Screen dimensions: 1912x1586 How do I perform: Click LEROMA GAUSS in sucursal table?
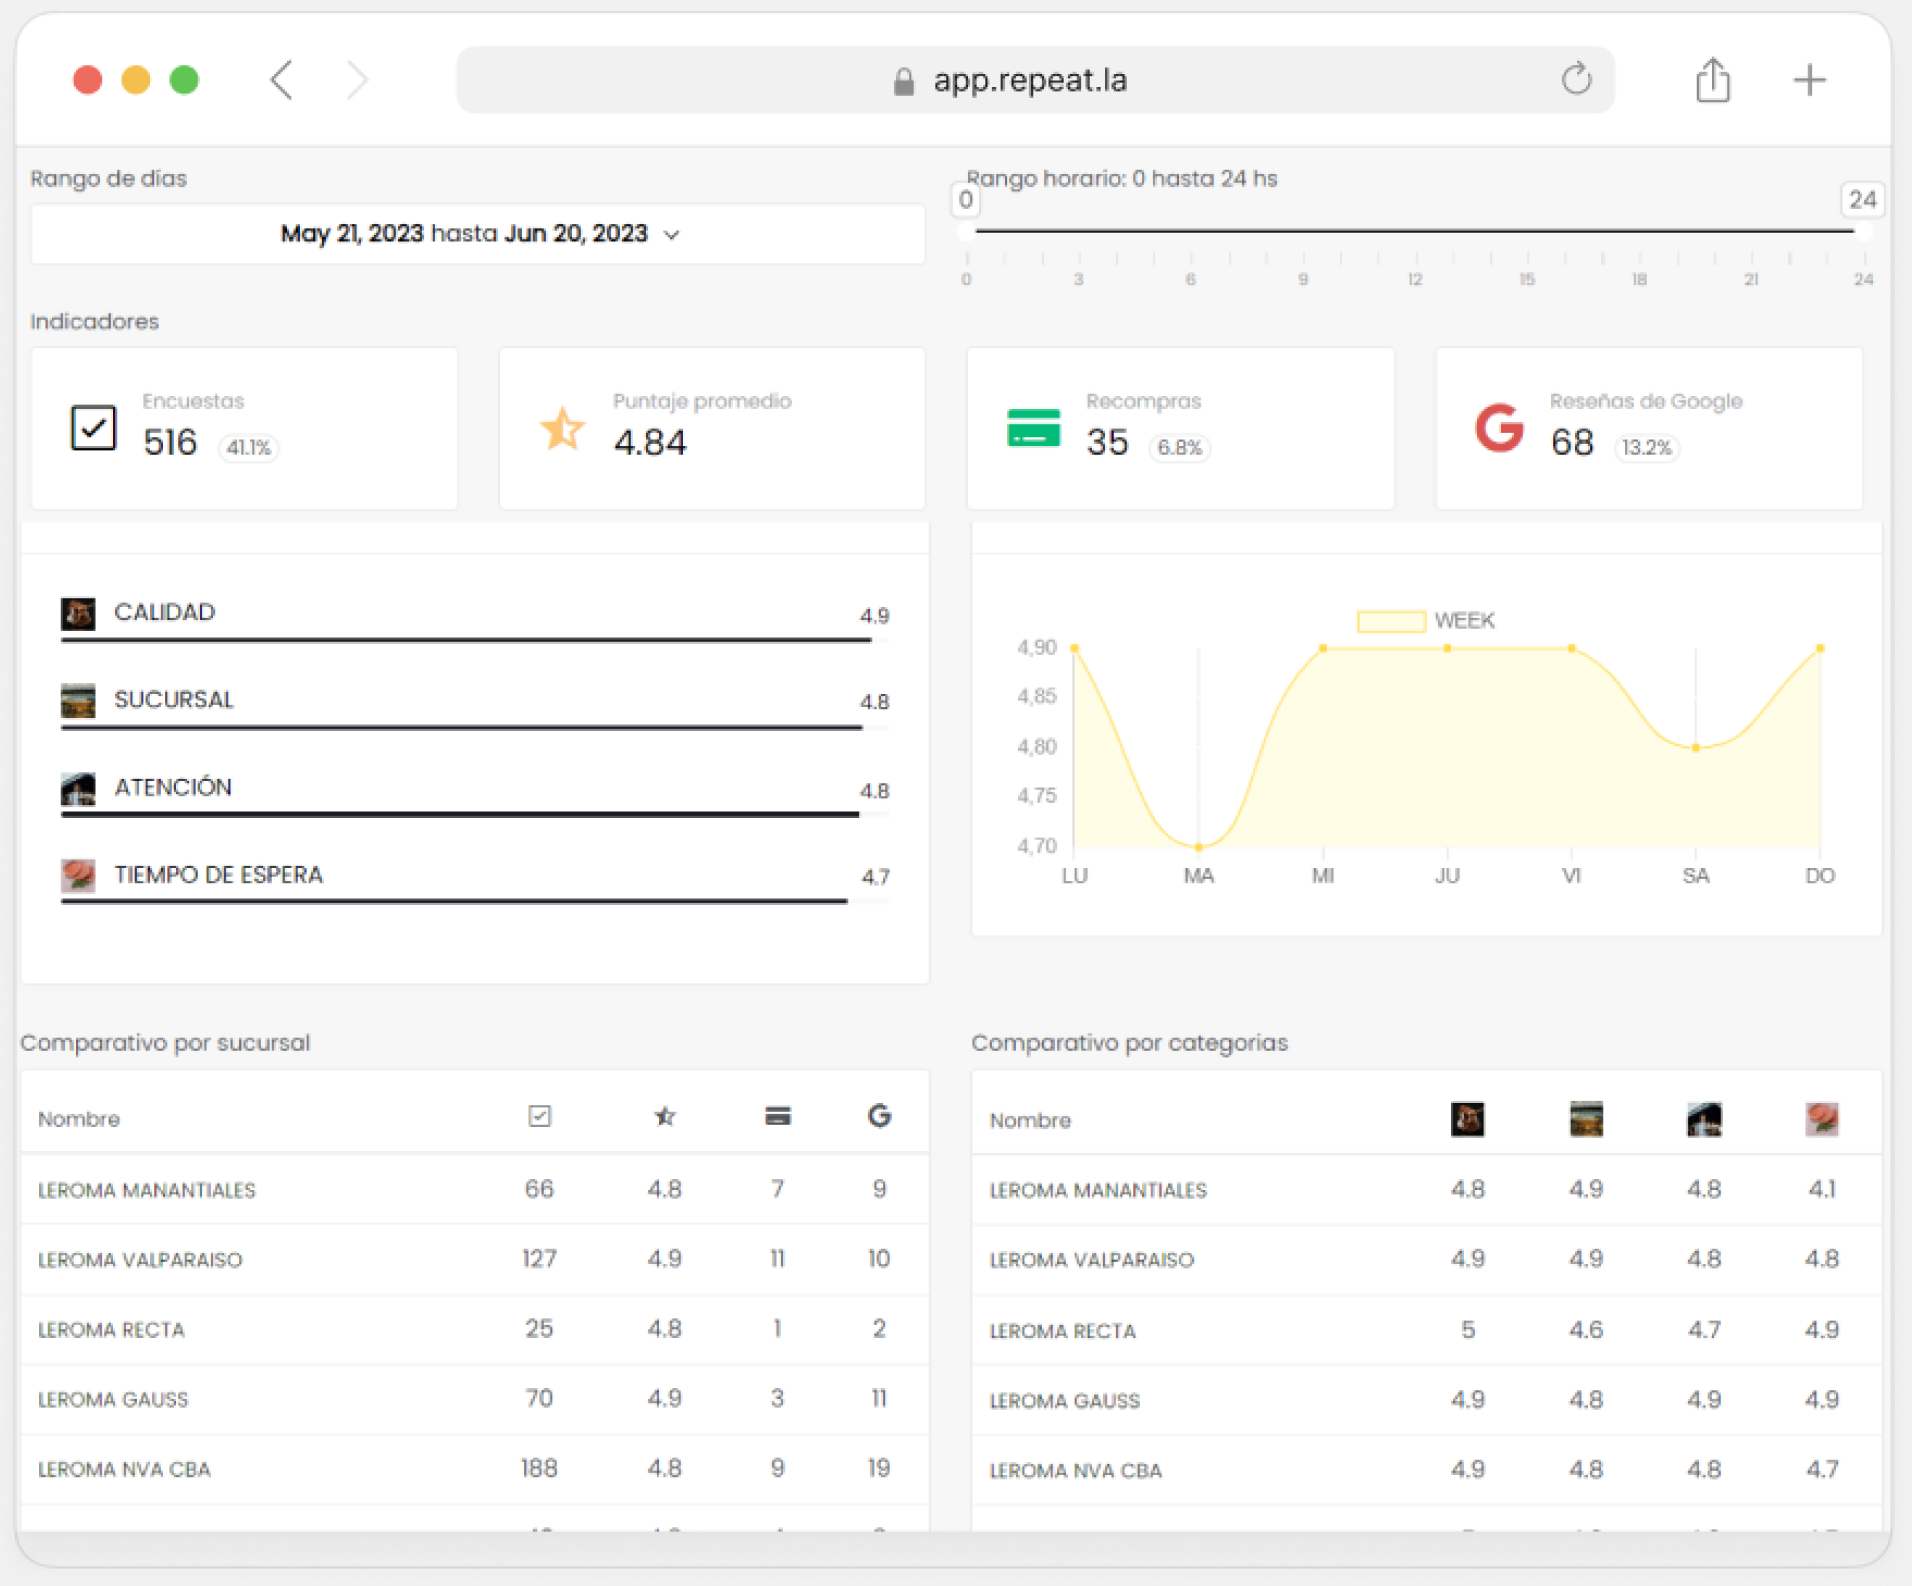point(113,1400)
